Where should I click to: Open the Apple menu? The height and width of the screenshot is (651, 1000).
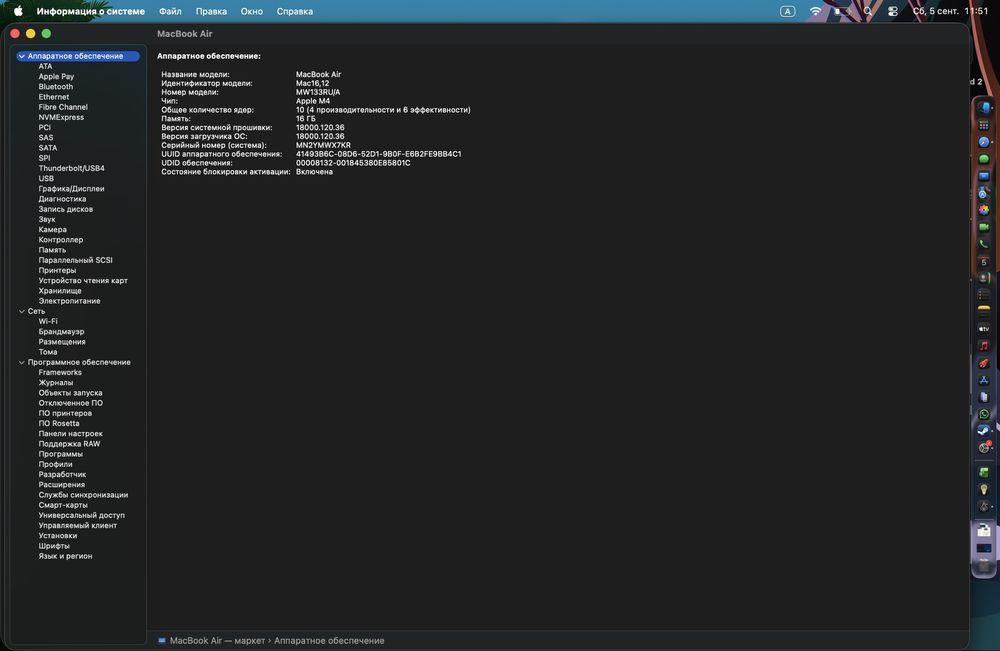pyautogui.click(x=18, y=11)
